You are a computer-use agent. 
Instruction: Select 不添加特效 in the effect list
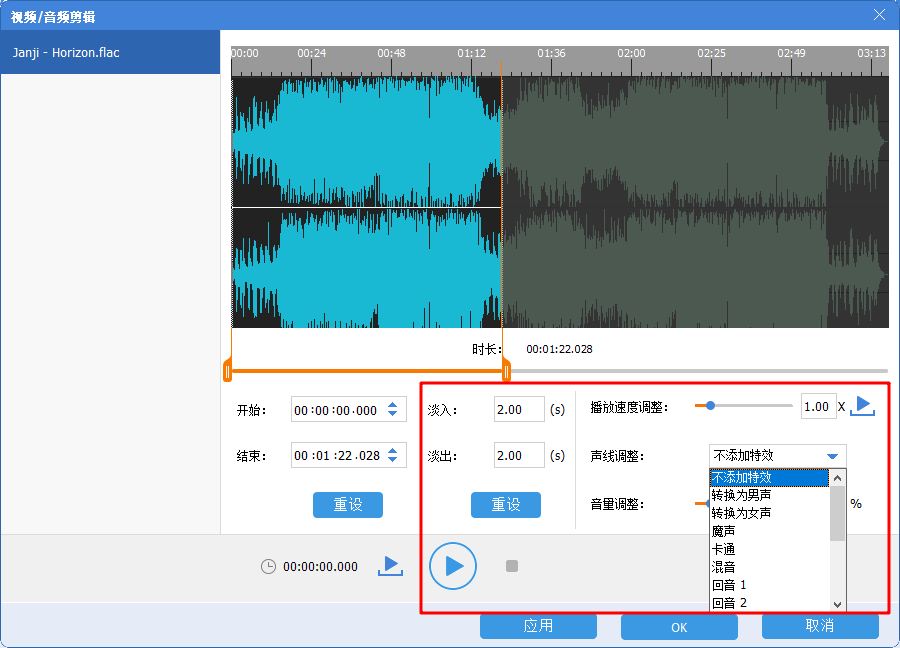pos(769,478)
